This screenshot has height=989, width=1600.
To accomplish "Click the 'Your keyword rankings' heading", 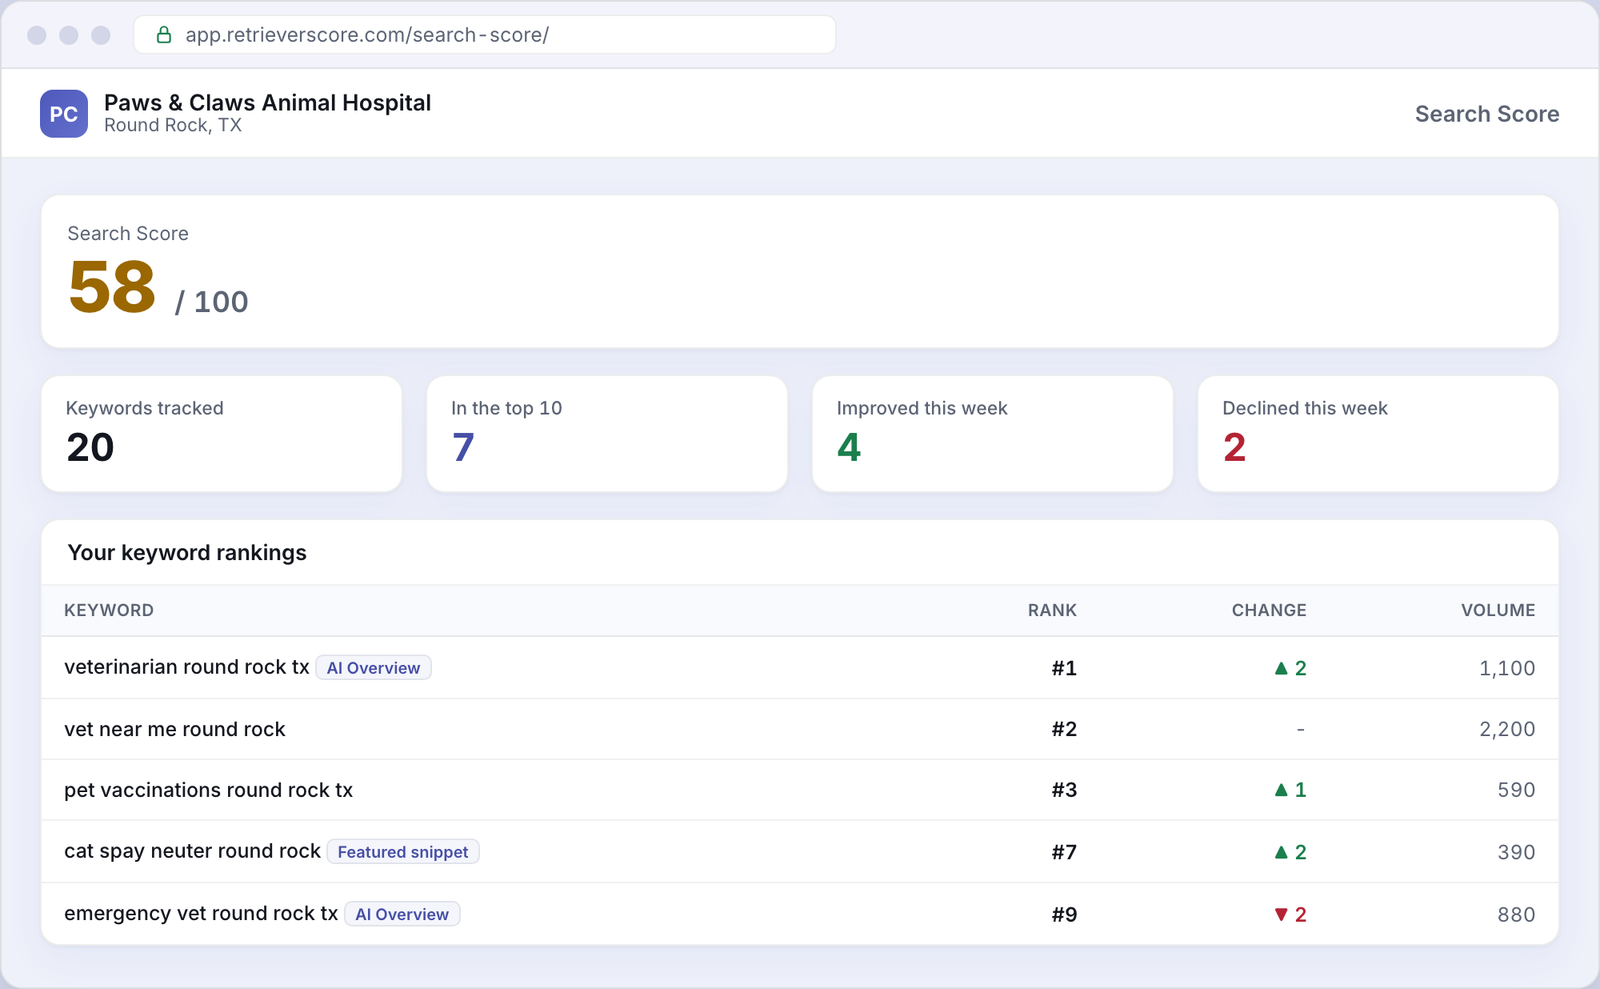I will click(x=187, y=553).
